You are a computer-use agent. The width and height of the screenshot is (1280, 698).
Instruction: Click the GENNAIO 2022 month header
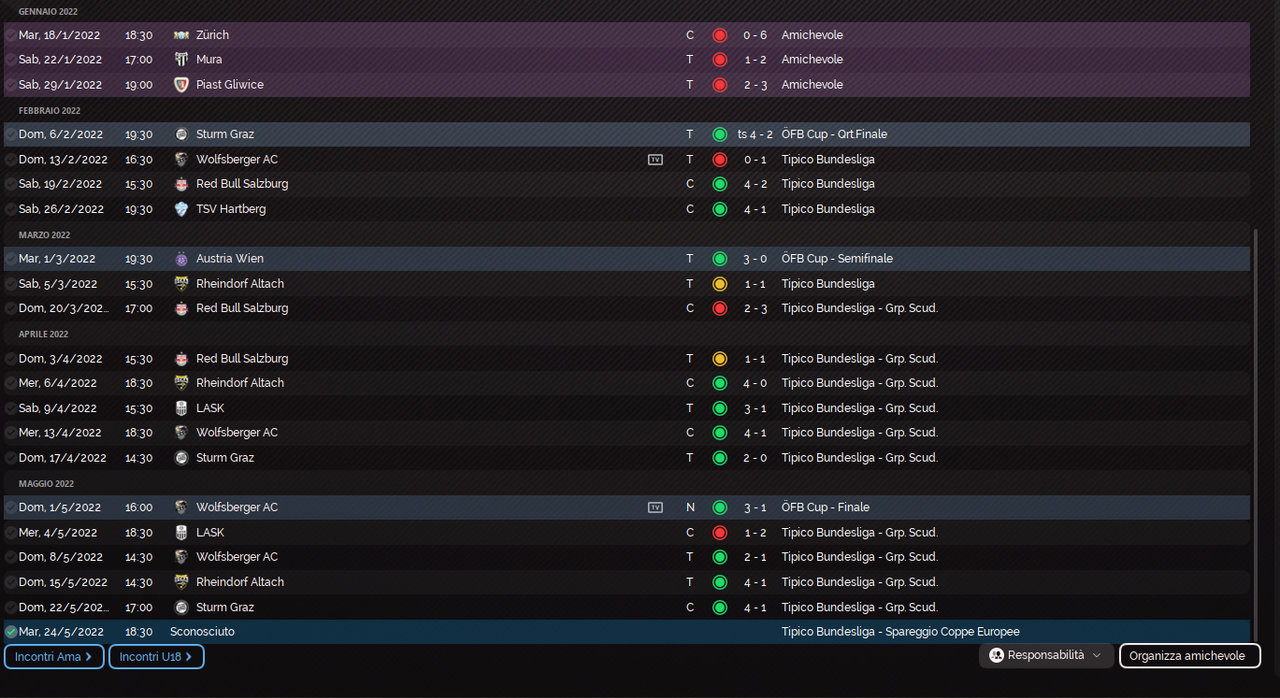(x=48, y=11)
